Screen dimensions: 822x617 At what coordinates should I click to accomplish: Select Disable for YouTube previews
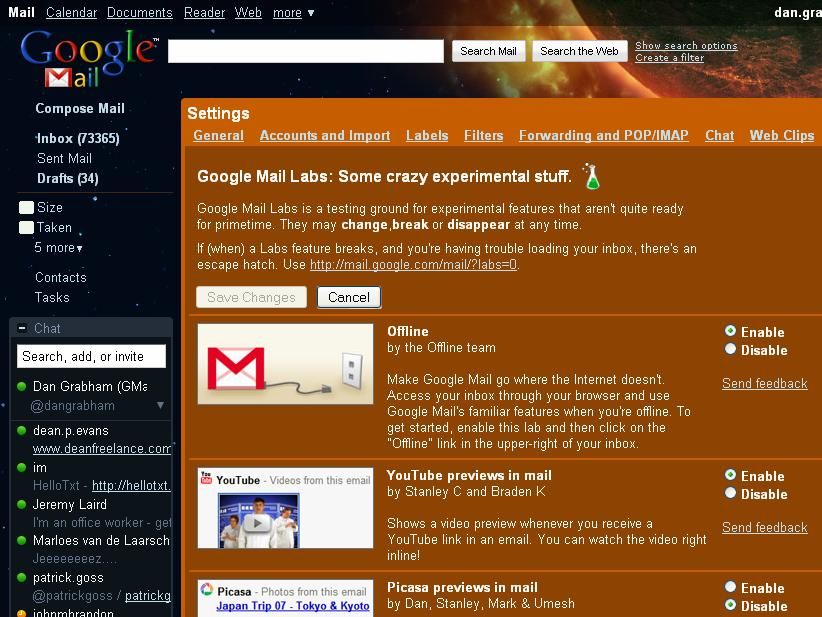730,493
